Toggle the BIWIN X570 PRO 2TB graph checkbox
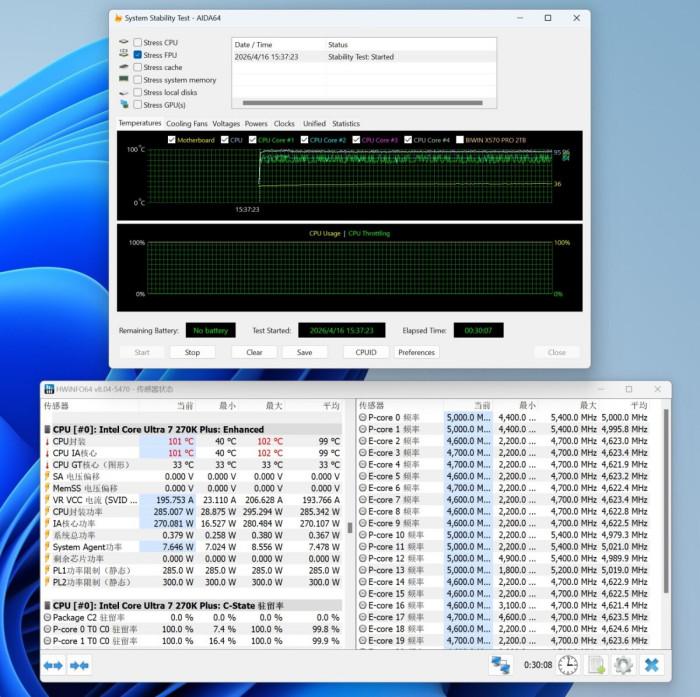This screenshot has height=697, width=700. [461, 140]
